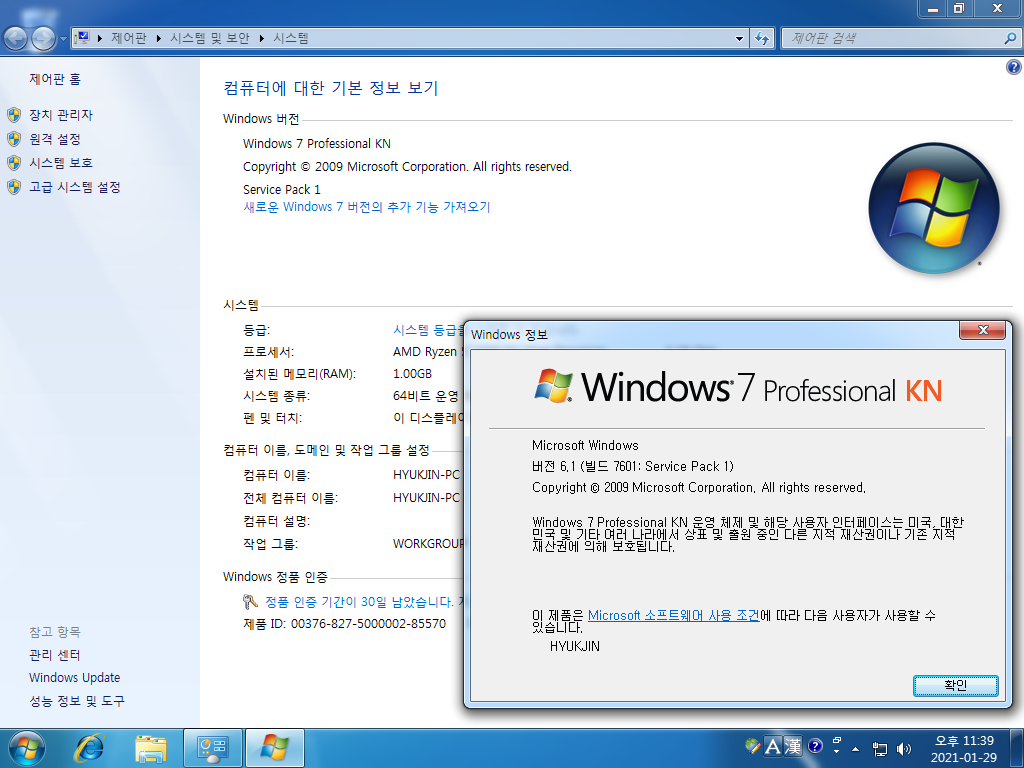Close the Windows 정보 dialog with X
The width and height of the screenshot is (1024, 768).
coord(982,330)
